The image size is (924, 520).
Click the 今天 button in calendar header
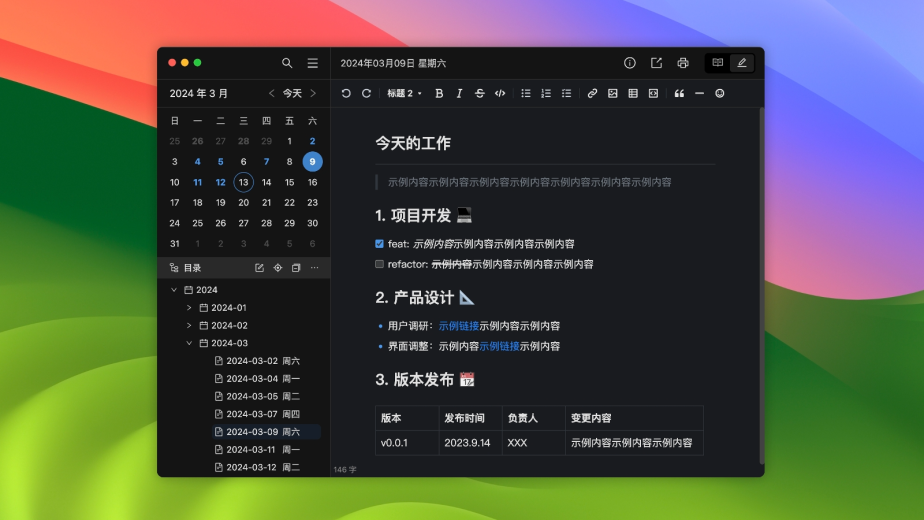coord(292,93)
